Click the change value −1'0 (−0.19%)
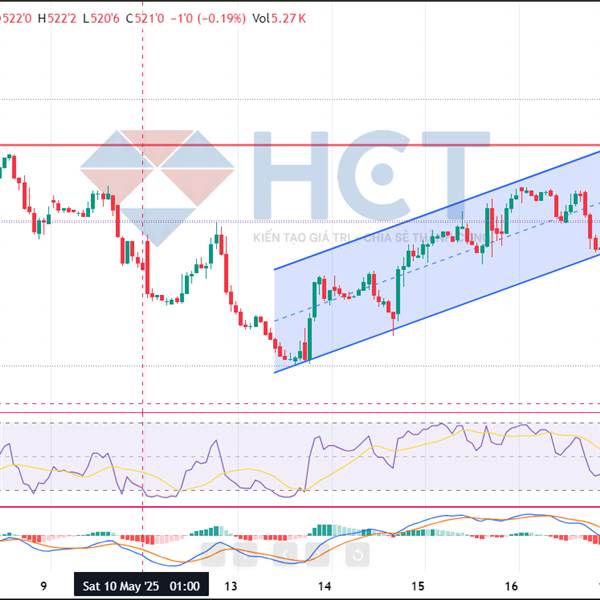 207,18
